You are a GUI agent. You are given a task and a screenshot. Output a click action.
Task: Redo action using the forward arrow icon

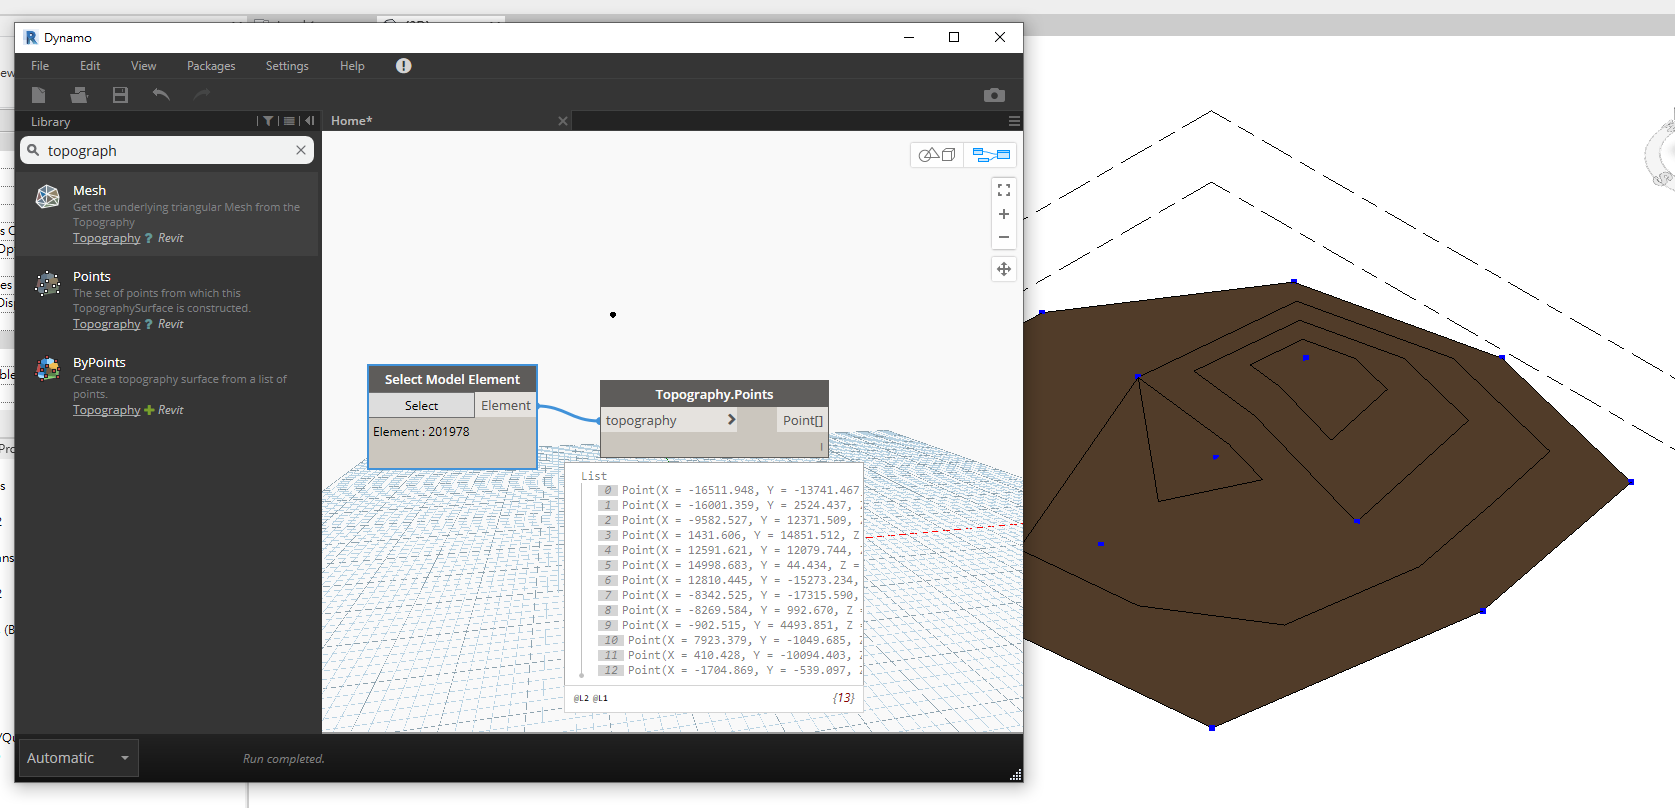[202, 95]
